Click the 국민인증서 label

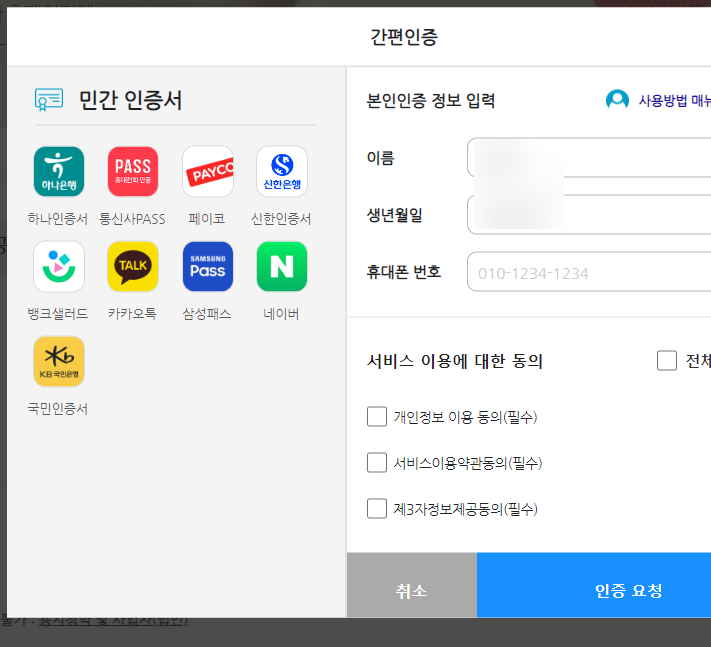tap(58, 409)
